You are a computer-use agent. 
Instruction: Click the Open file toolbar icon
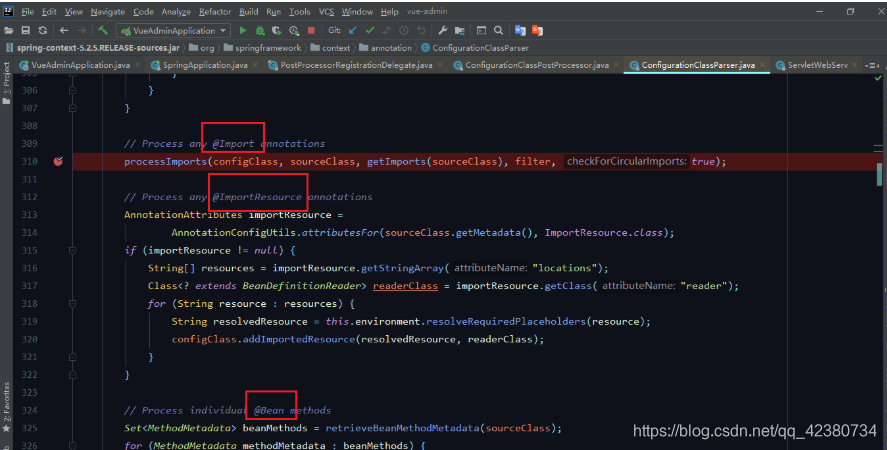pos(9,31)
